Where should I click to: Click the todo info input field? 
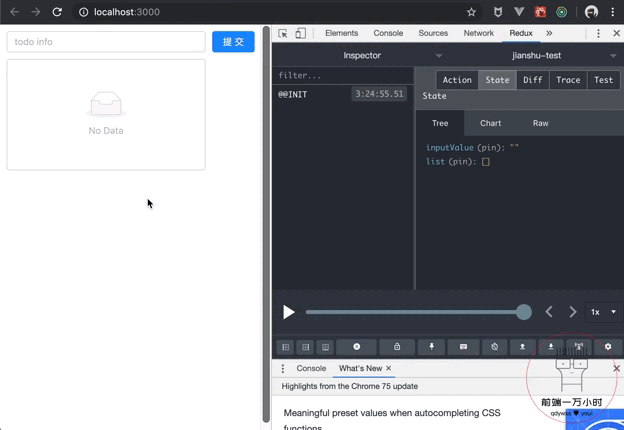[106, 42]
